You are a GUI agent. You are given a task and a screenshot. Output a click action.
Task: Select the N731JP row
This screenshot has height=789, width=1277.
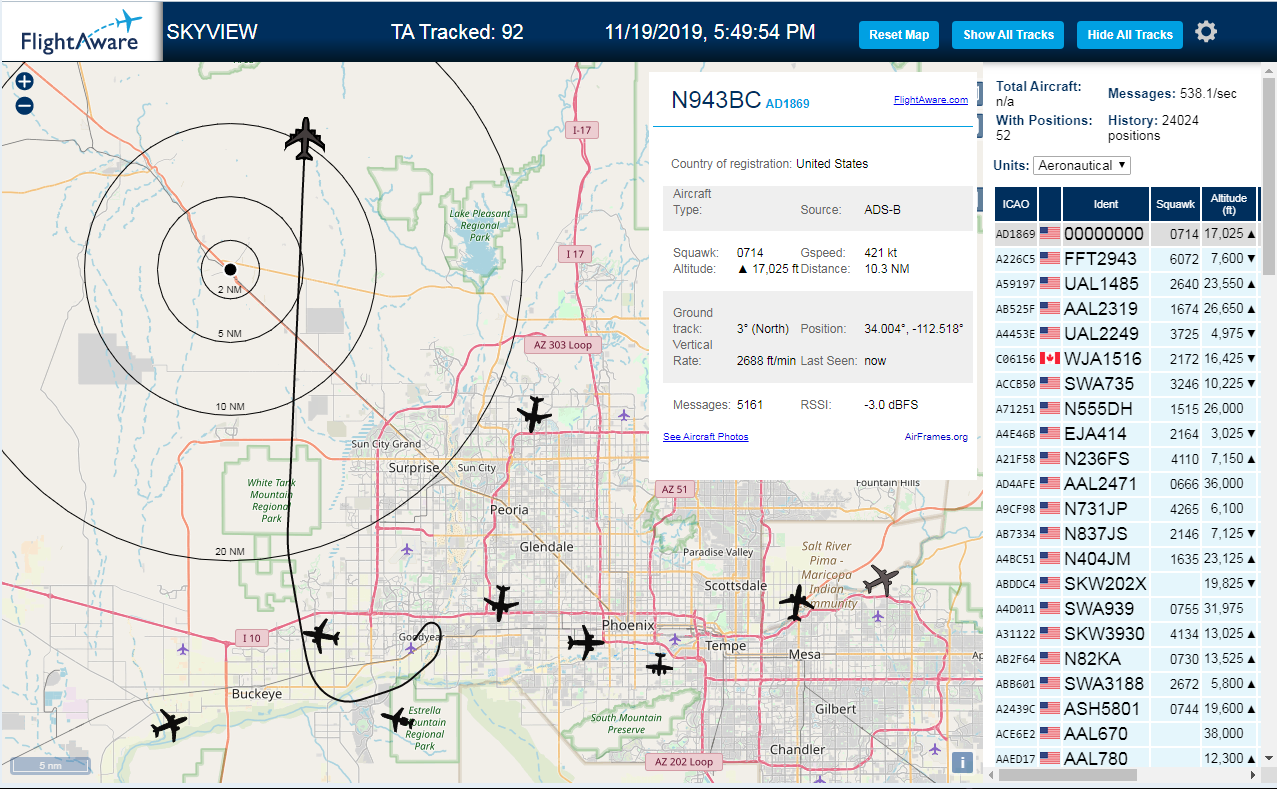(1125, 508)
